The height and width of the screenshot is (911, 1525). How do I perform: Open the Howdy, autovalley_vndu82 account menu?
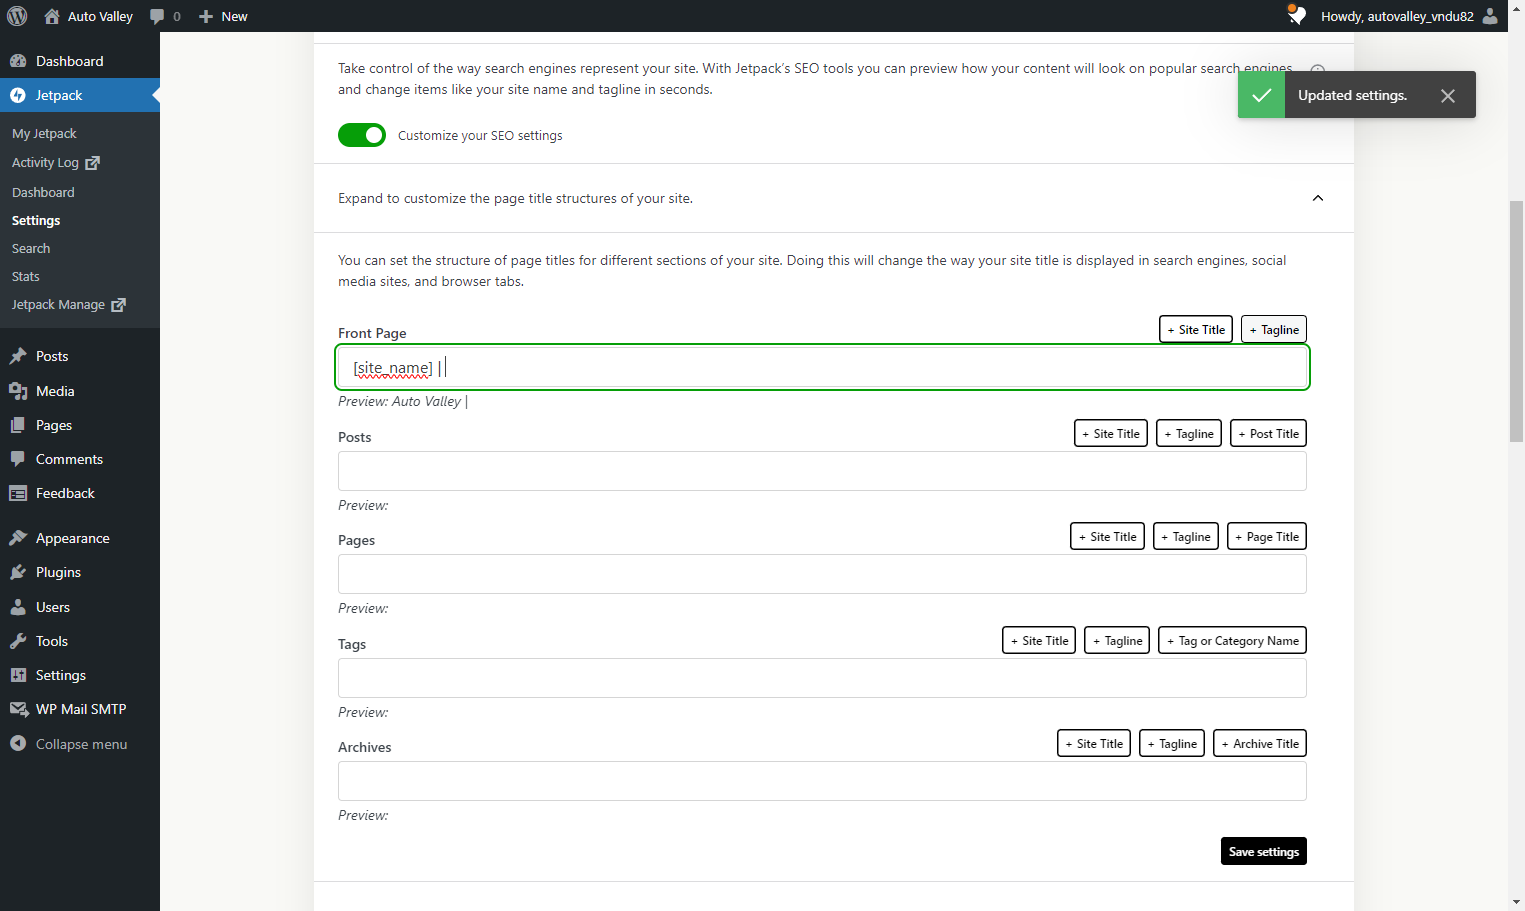(1409, 16)
